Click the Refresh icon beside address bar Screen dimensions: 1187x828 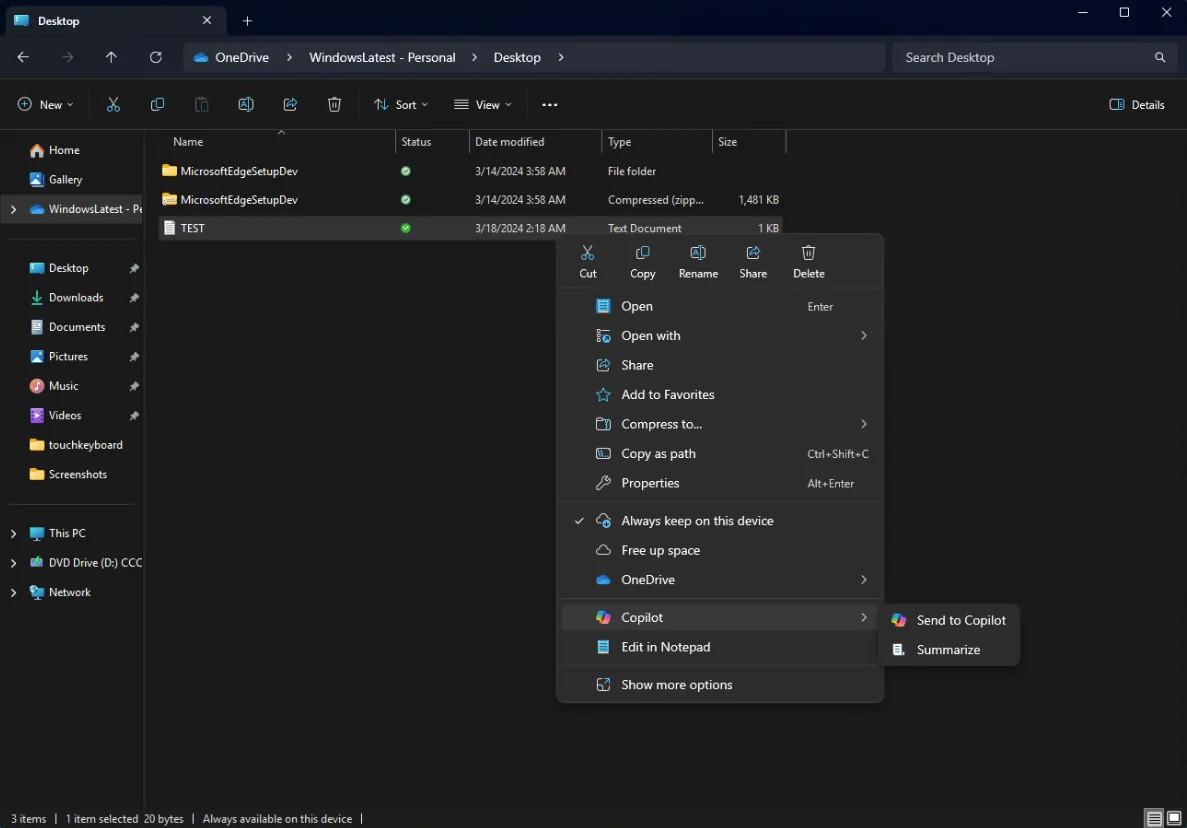click(155, 58)
